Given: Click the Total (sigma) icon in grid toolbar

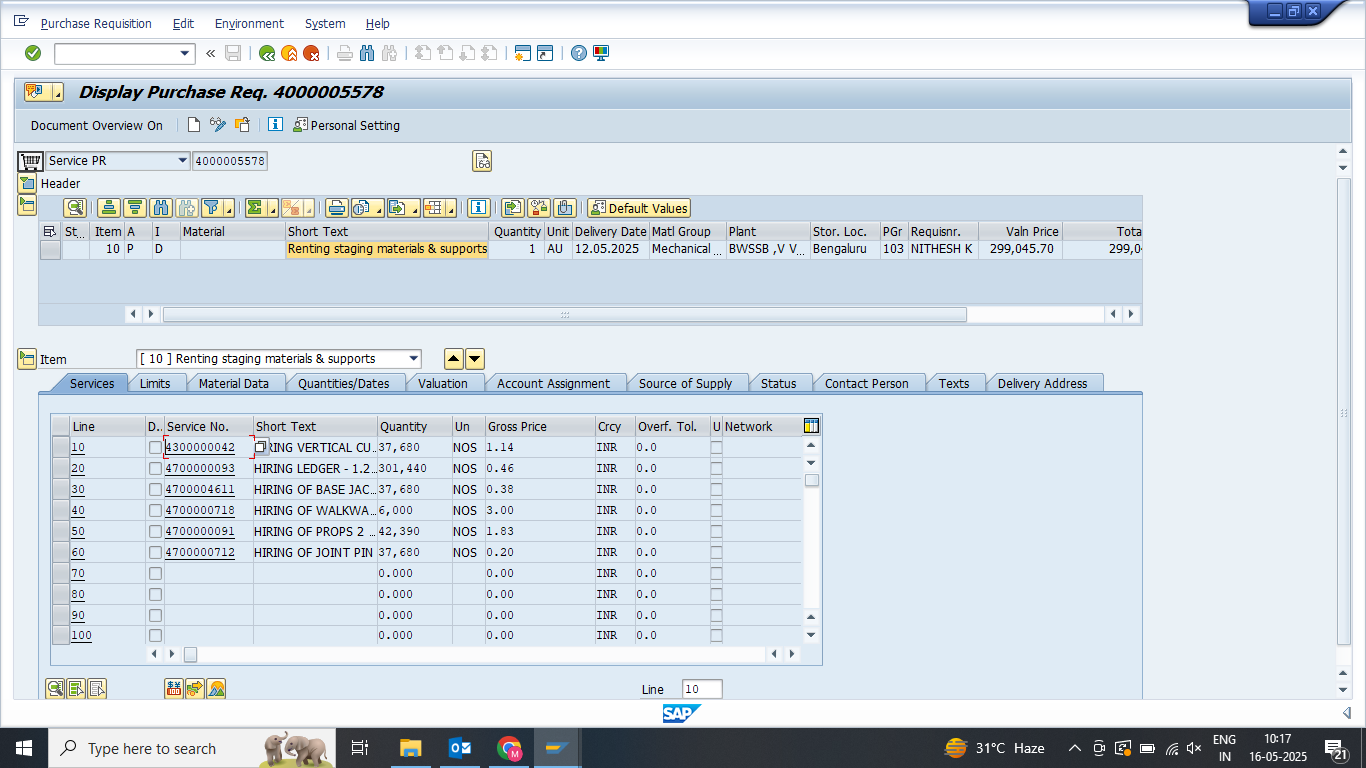Looking at the screenshot, I should pos(256,208).
